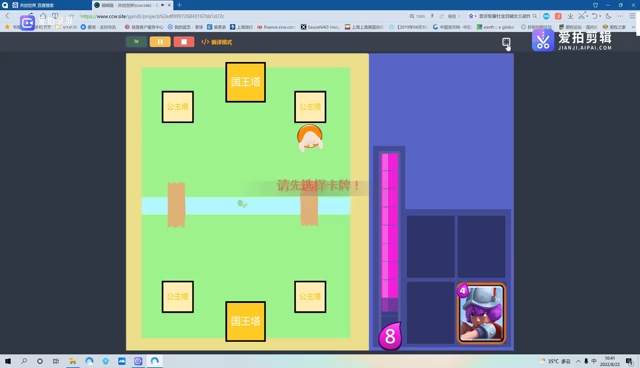Screen dimensions: 640x368
Task: Toggle the 编译模式 compile mode option
Action: click(x=217, y=42)
